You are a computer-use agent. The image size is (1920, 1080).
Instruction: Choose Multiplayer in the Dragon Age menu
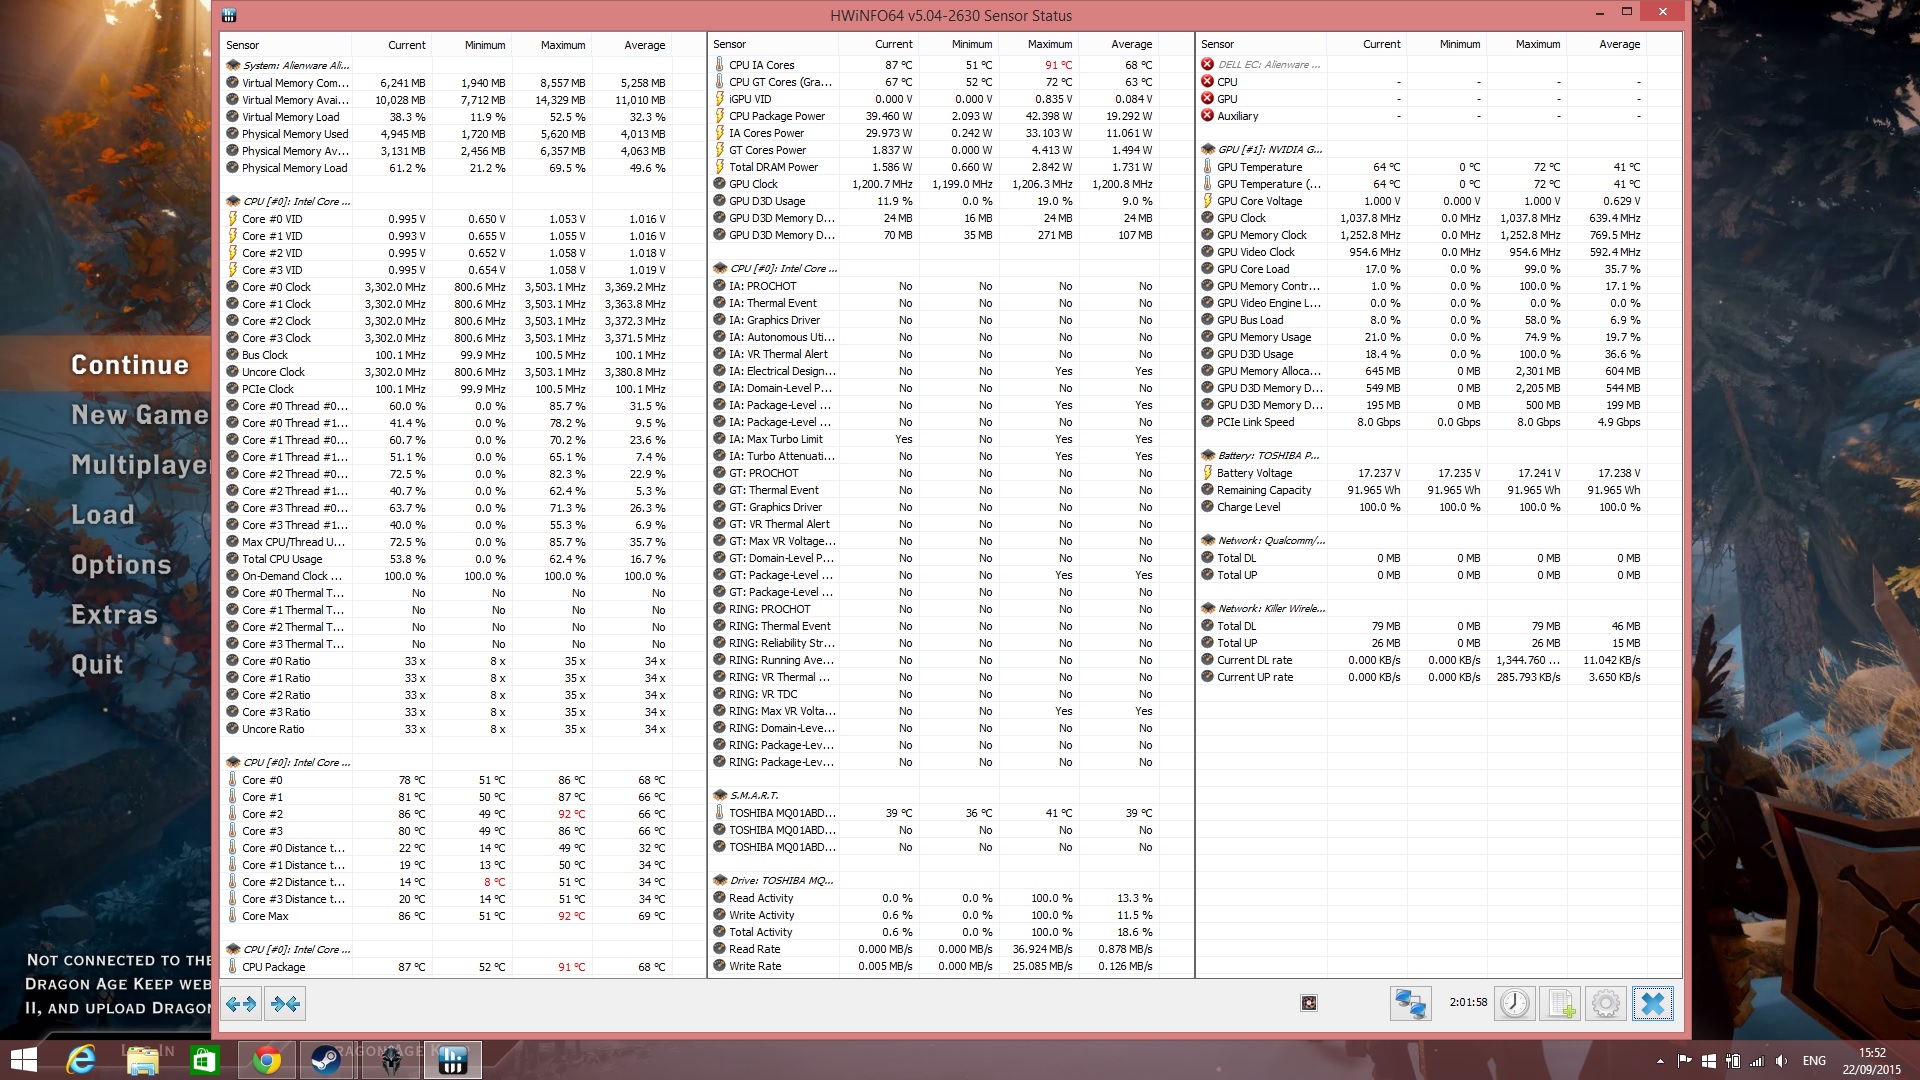pos(140,465)
